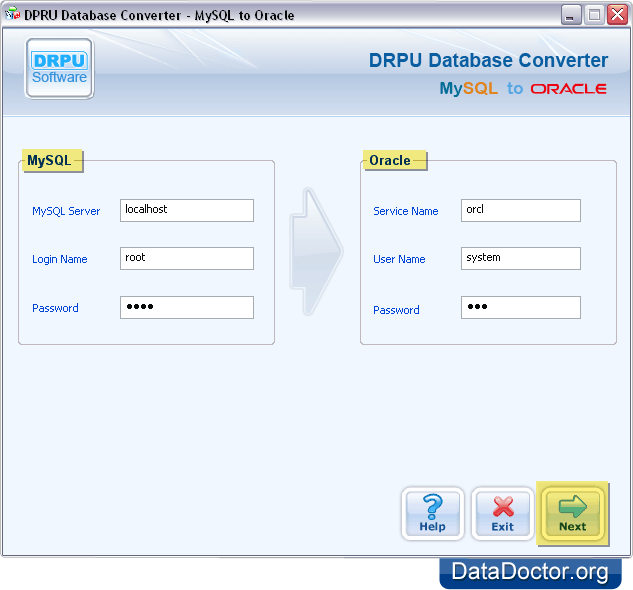633x590 pixels.
Task: Click the Next arrow button
Action: pyautogui.click(x=572, y=513)
